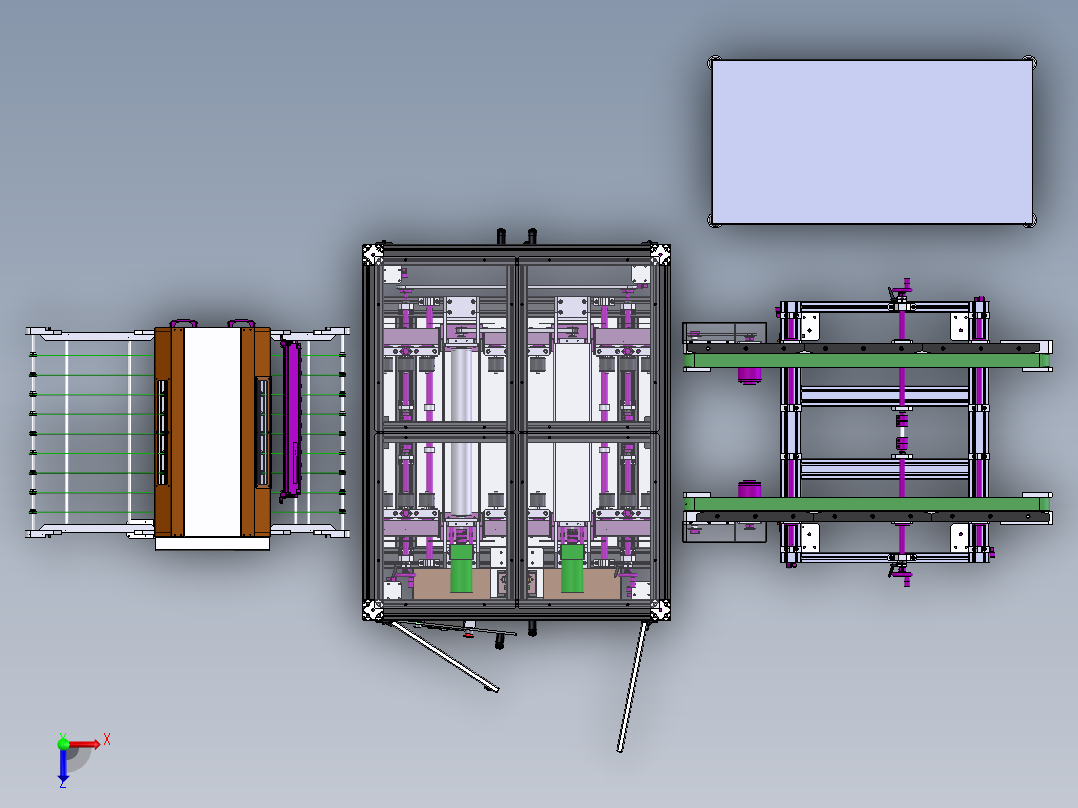Click the red X axis arrow
The image size is (1078, 808).
(96, 743)
